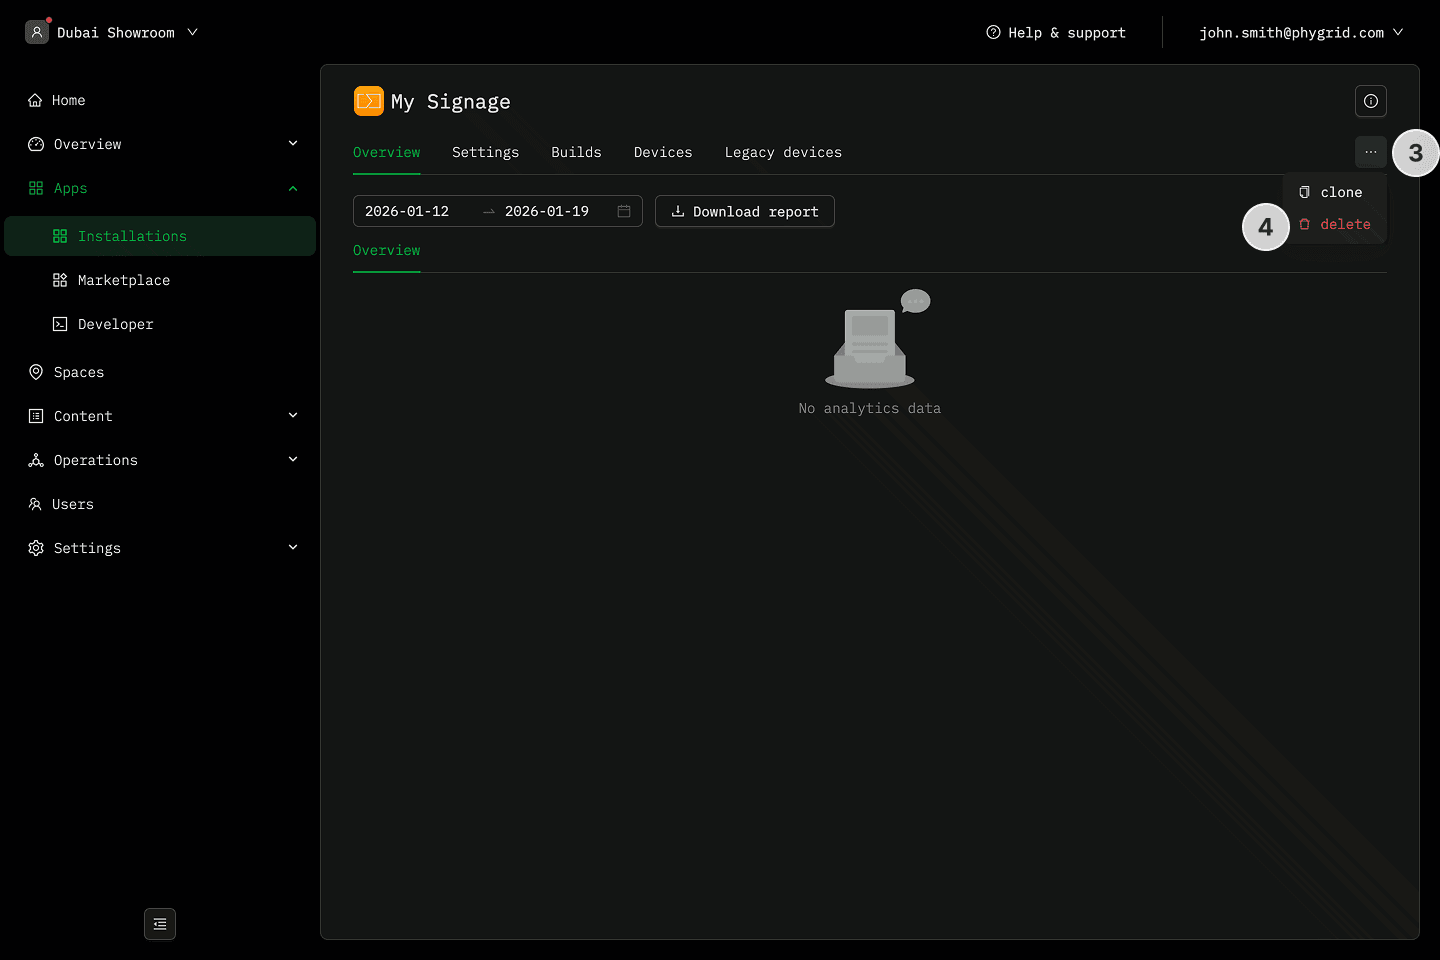Viewport: 1440px width, 960px height.
Task: Open the Marketplace page
Action: [123, 280]
